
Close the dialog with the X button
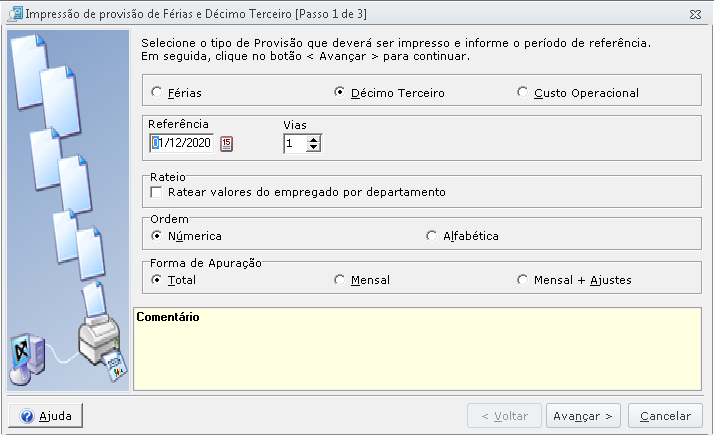click(x=695, y=15)
